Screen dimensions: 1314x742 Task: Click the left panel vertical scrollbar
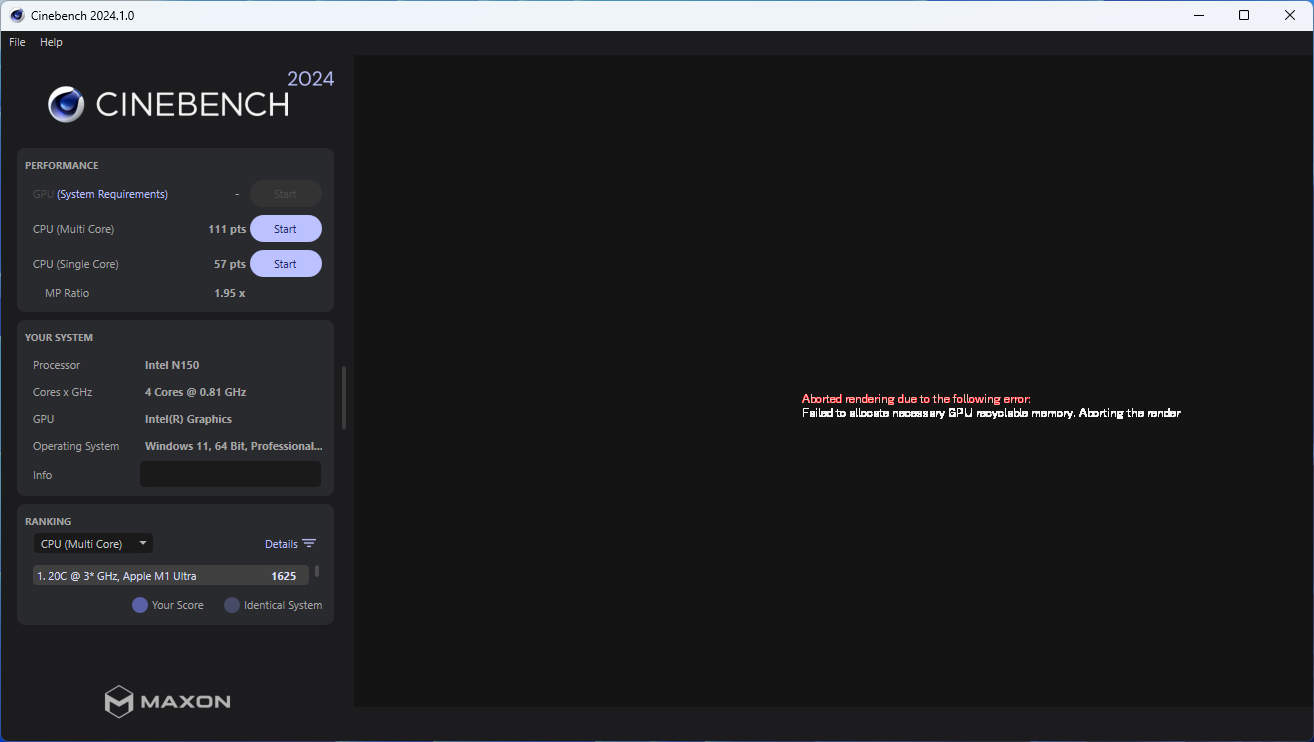pyautogui.click(x=344, y=397)
